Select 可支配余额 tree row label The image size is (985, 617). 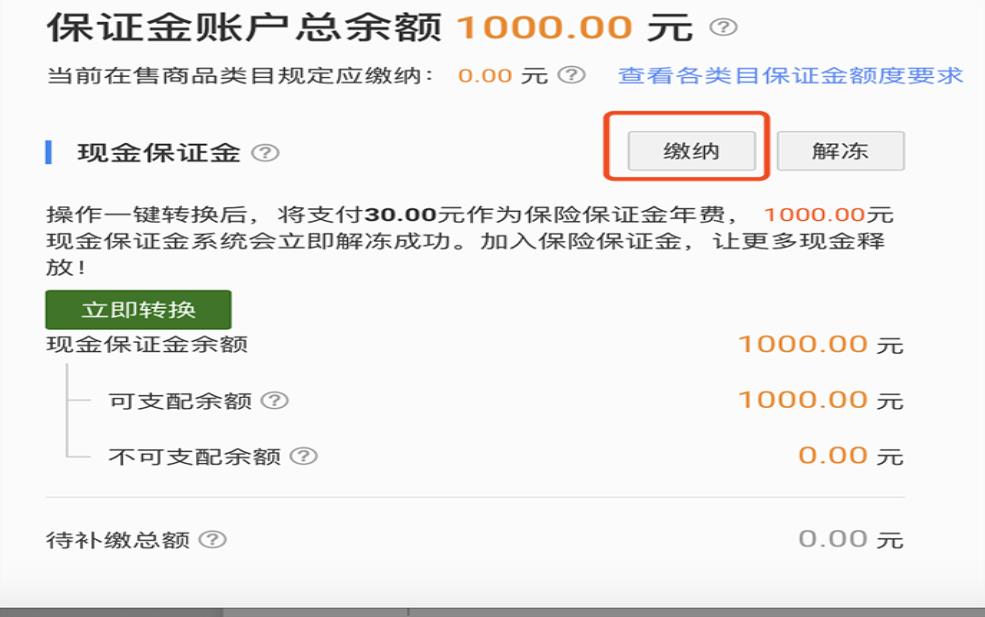180,401
